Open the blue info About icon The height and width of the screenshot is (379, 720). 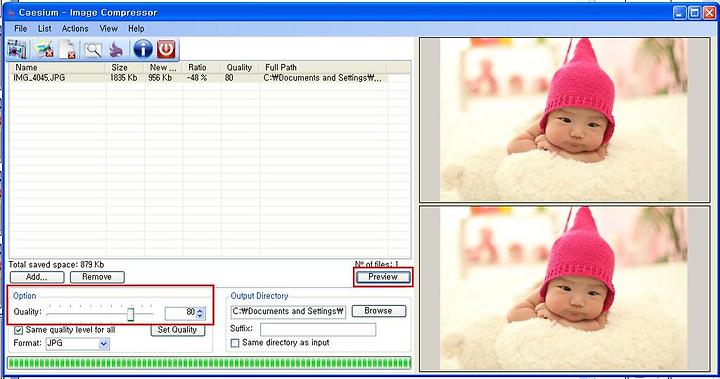[x=142, y=49]
